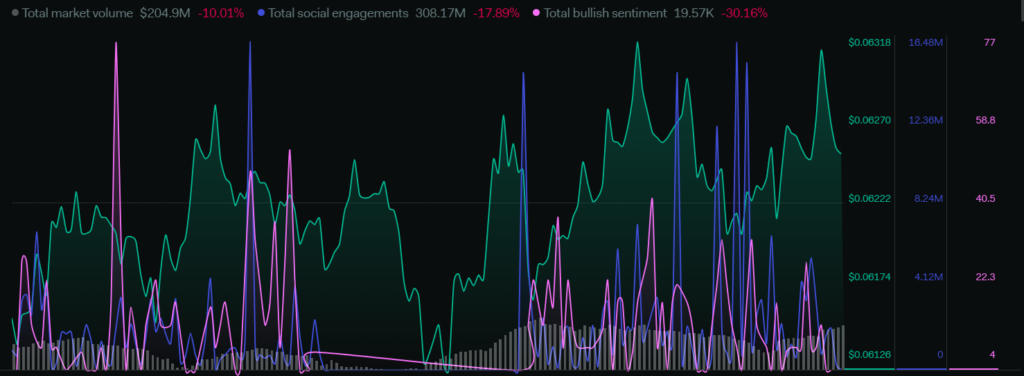
Task: Click the 77 sentiment axis label
Action: pyautogui.click(x=989, y=42)
